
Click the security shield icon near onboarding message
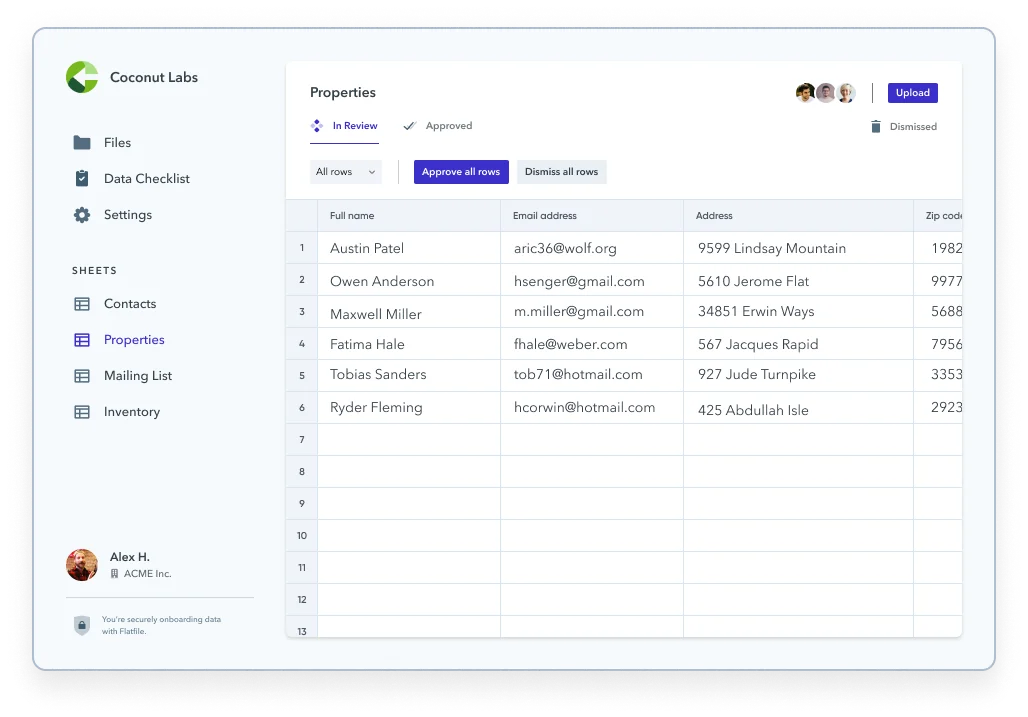pos(81,624)
